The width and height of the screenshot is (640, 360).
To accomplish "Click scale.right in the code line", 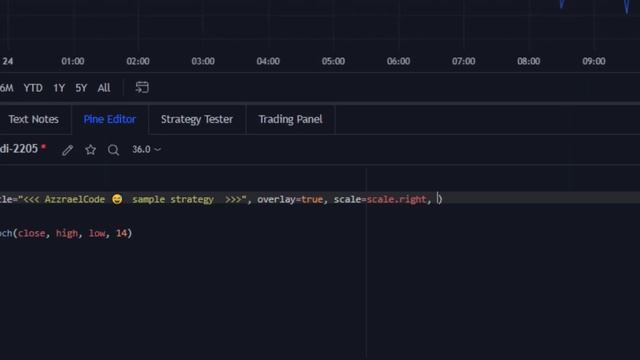I will 396,199.
